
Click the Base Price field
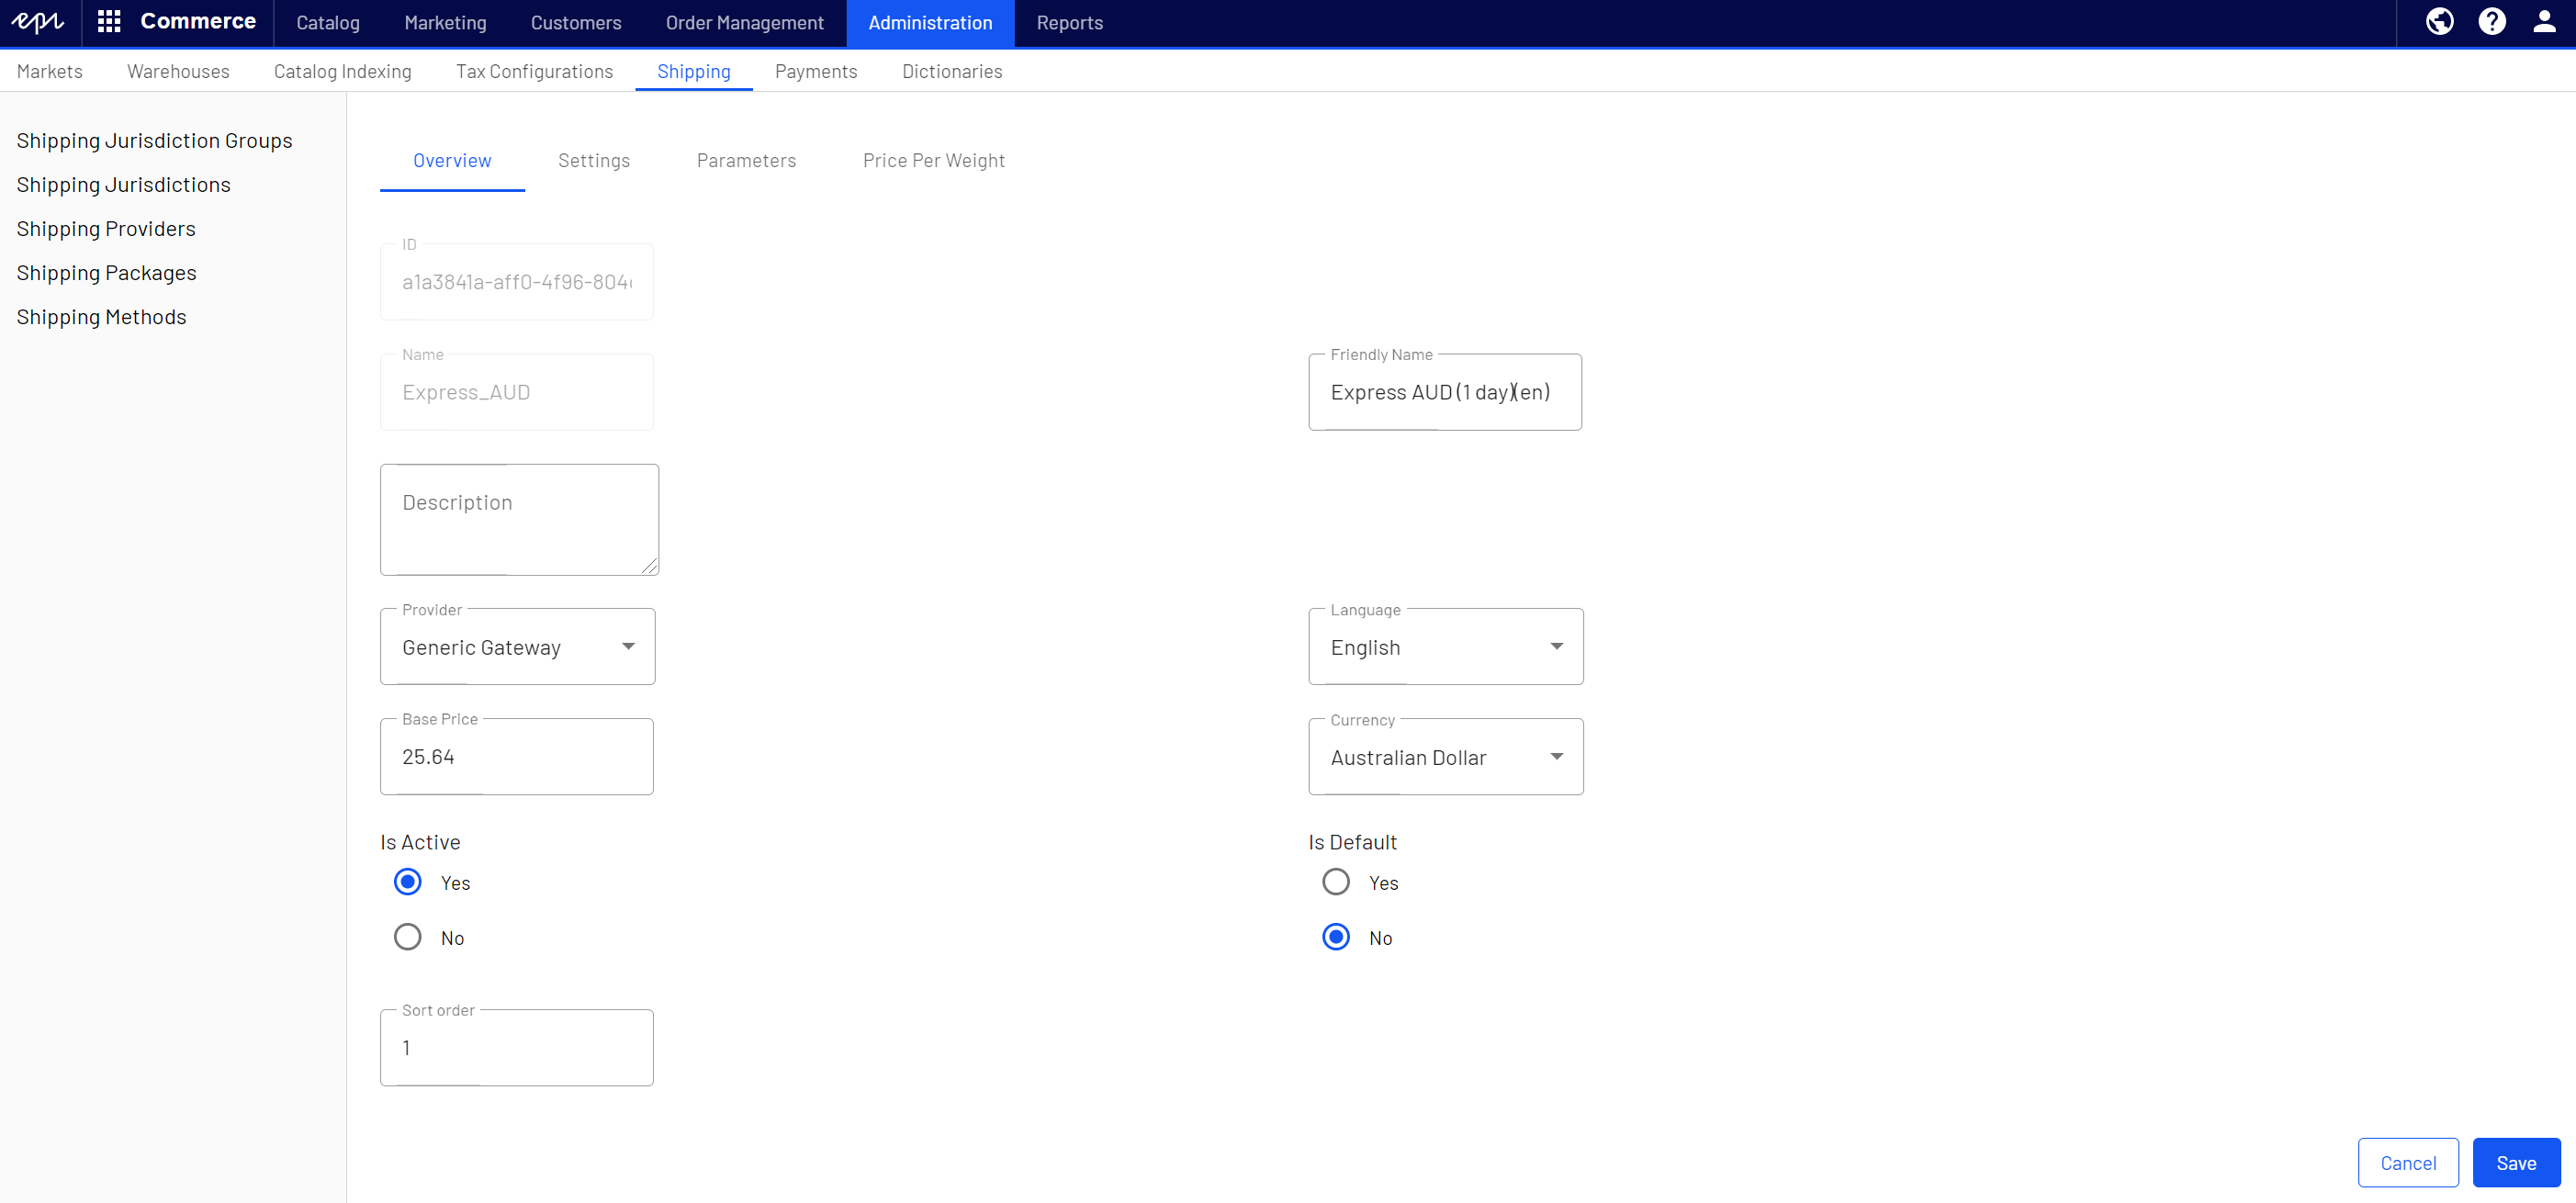[517, 757]
